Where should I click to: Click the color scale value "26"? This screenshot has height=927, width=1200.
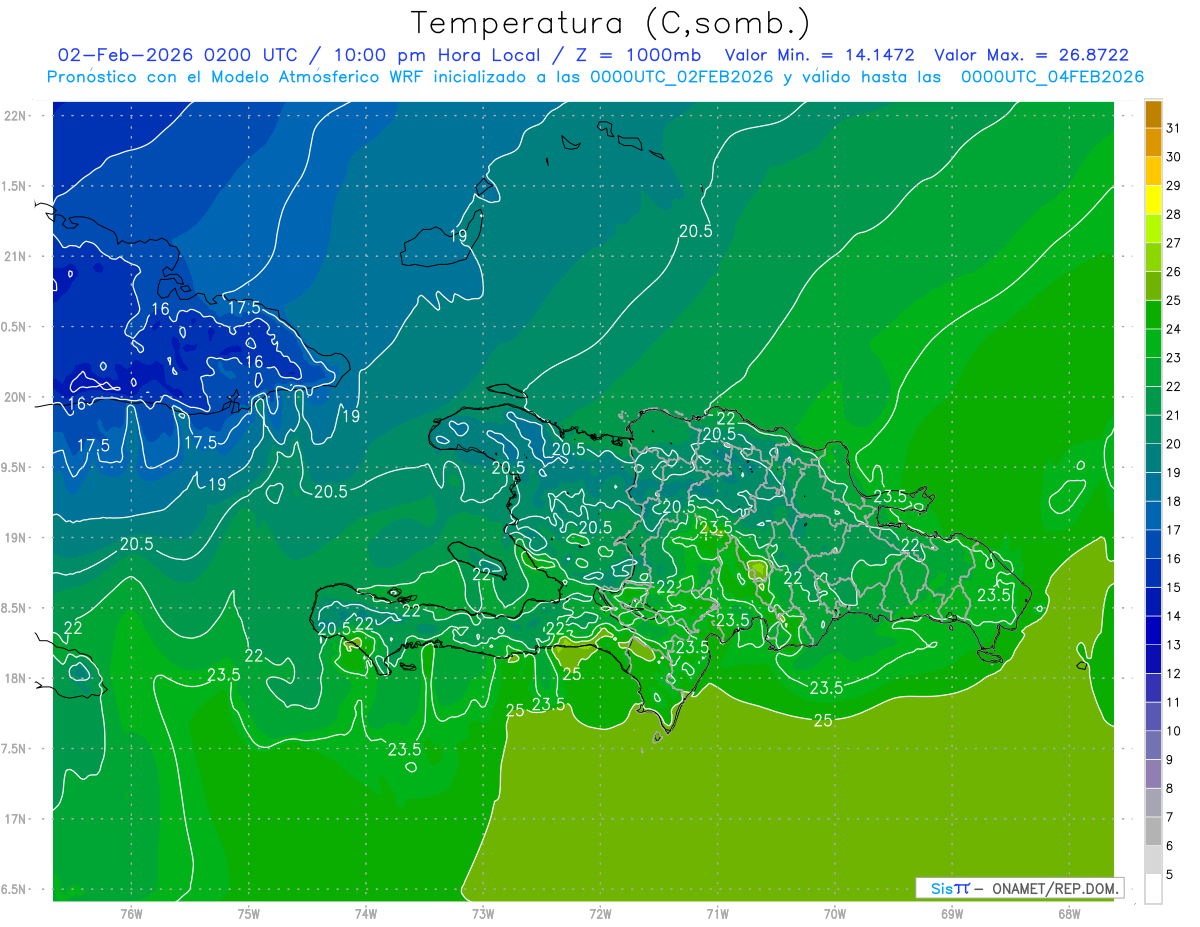[1174, 272]
